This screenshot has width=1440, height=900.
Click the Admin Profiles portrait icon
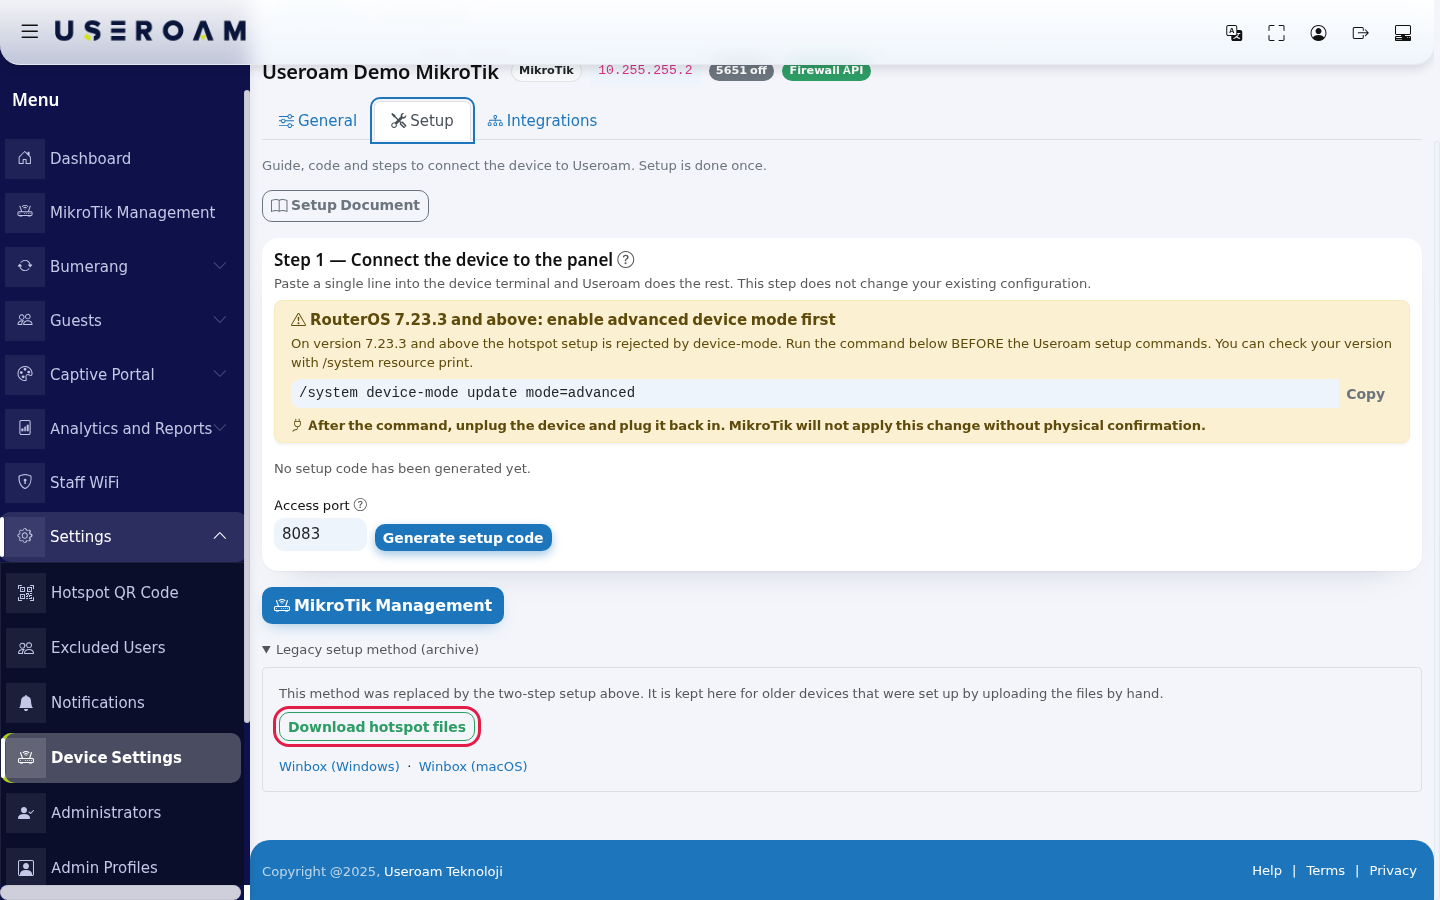click(26, 868)
